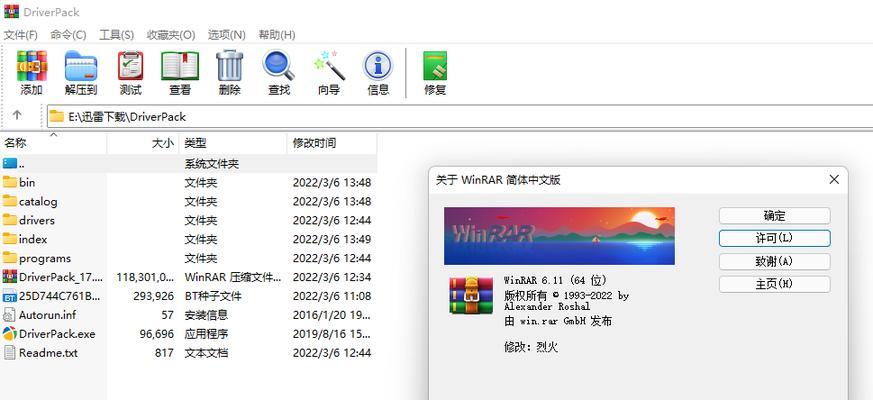The image size is (873, 400).
Task: Click the '修改: 烈火' text in About dialog
Action: pyautogui.click(x=531, y=348)
